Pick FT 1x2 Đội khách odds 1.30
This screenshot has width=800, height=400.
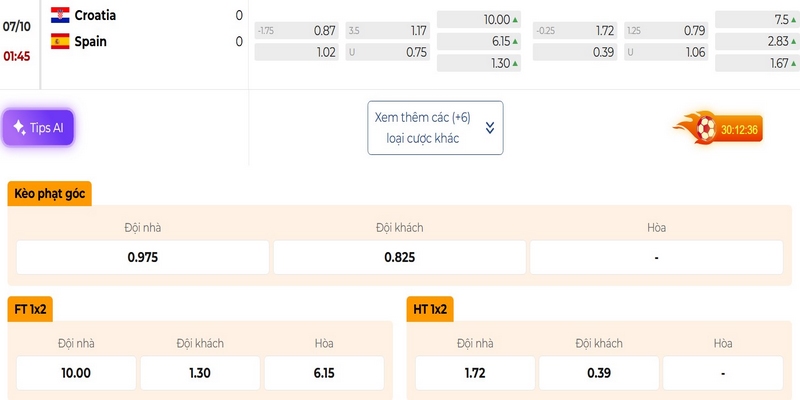tap(200, 373)
